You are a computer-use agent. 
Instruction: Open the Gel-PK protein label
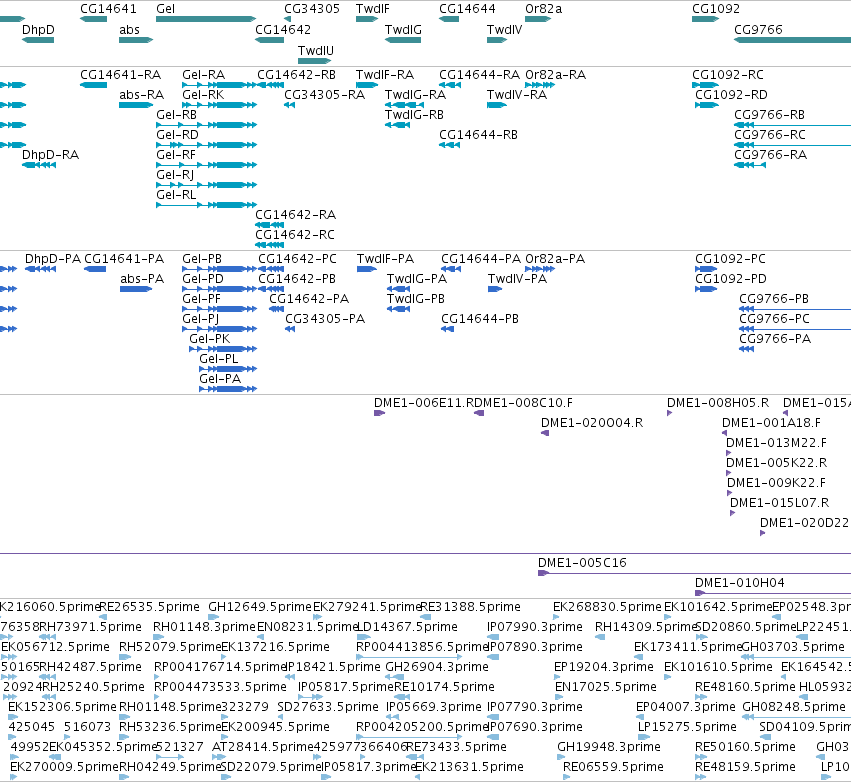point(209,338)
